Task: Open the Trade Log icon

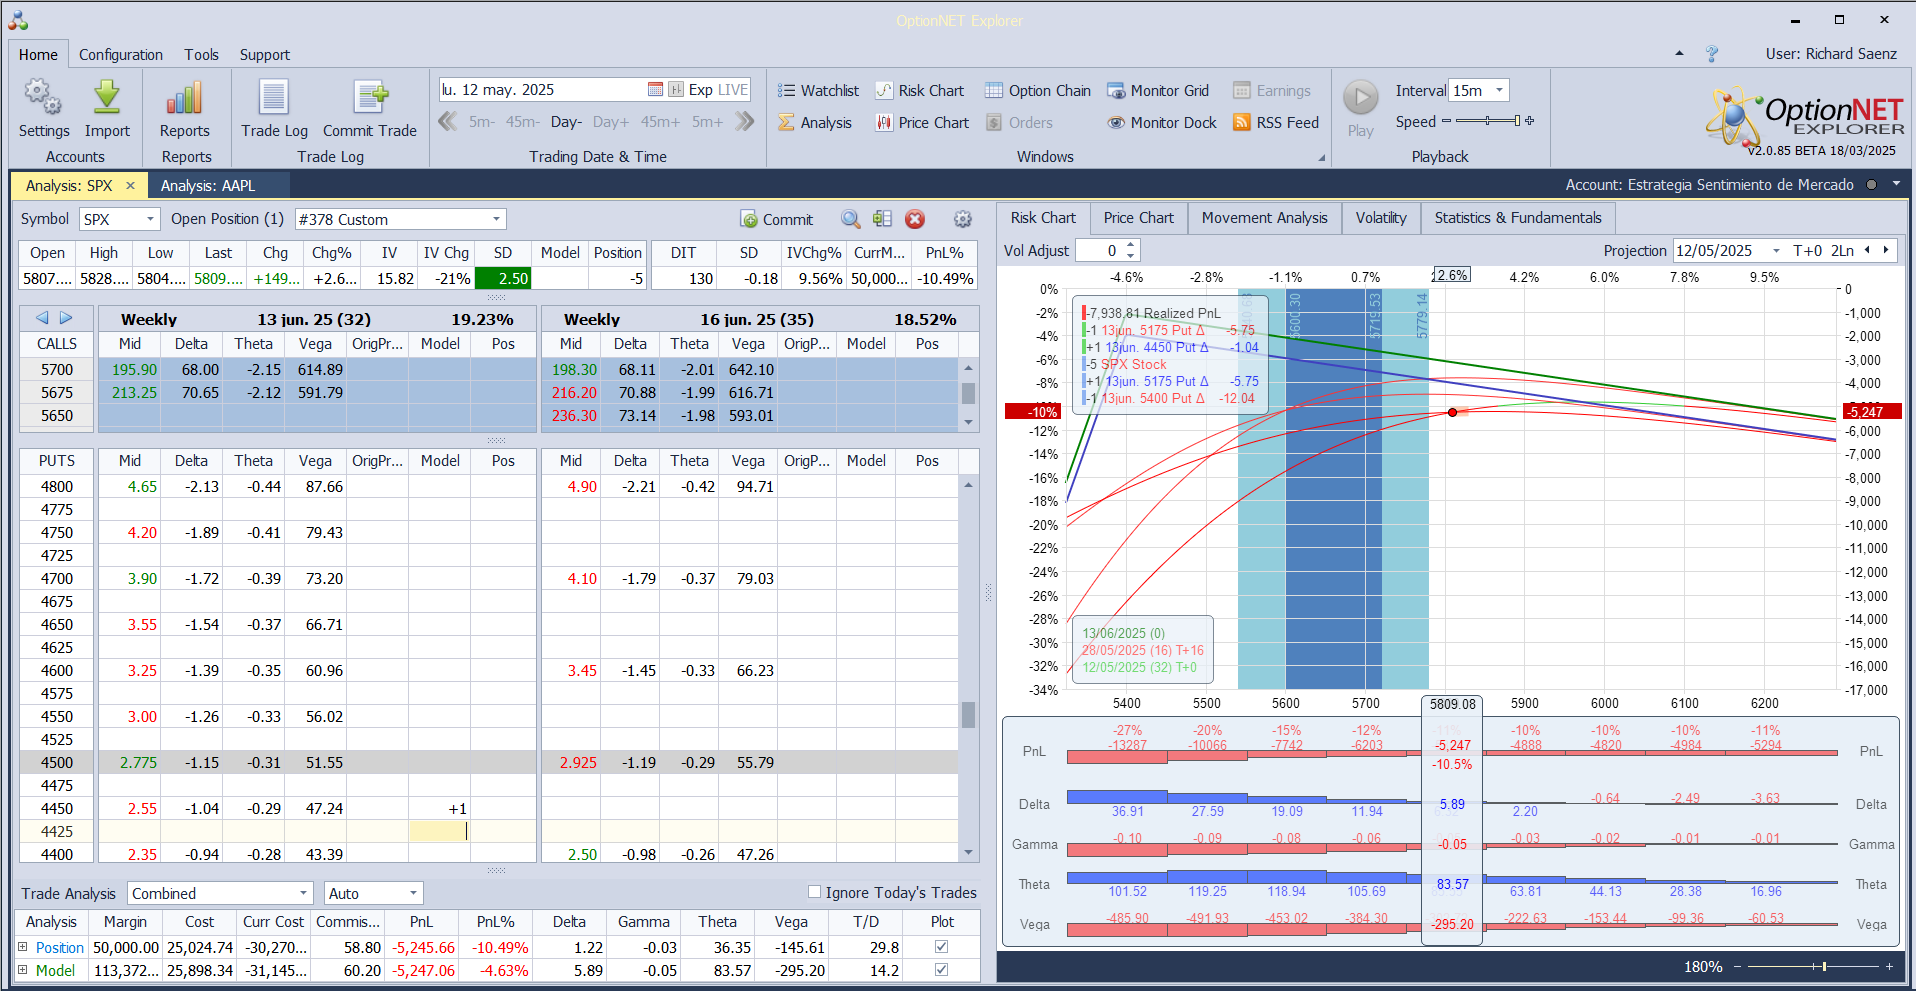Action: [274, 109]
